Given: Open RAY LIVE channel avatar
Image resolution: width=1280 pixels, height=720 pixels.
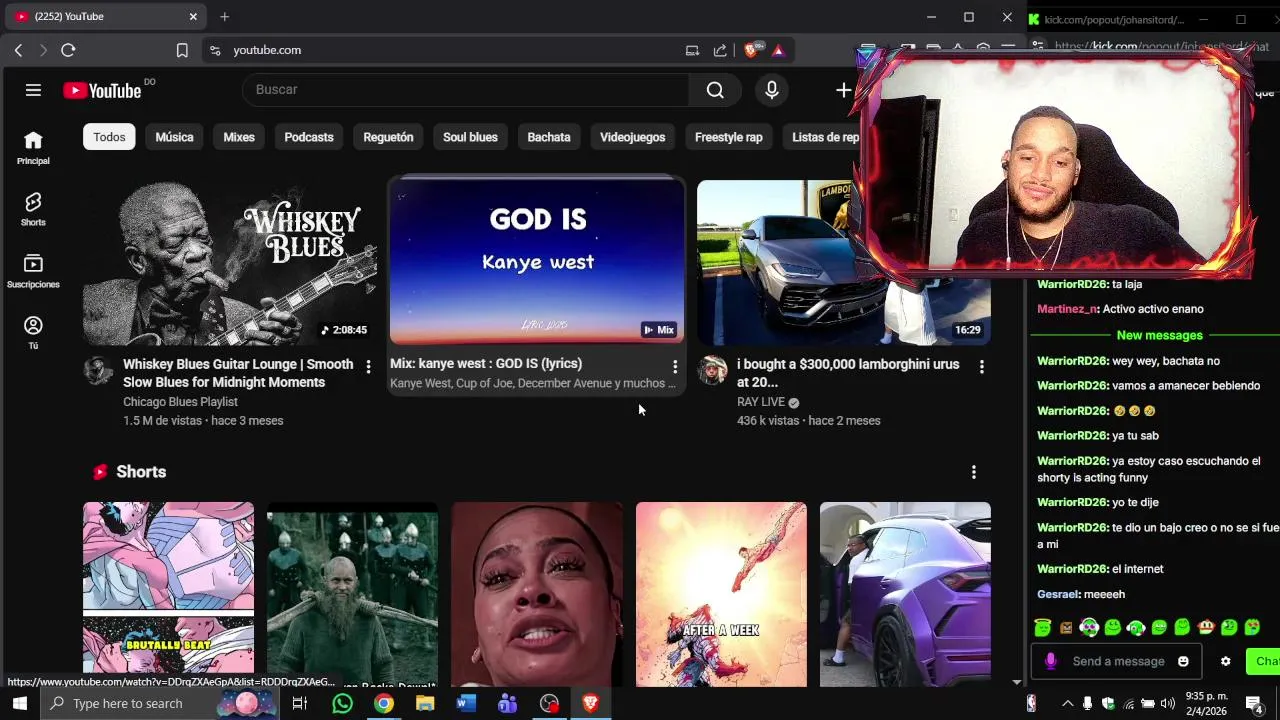Looking at the screenshot, I should [712, 370].
